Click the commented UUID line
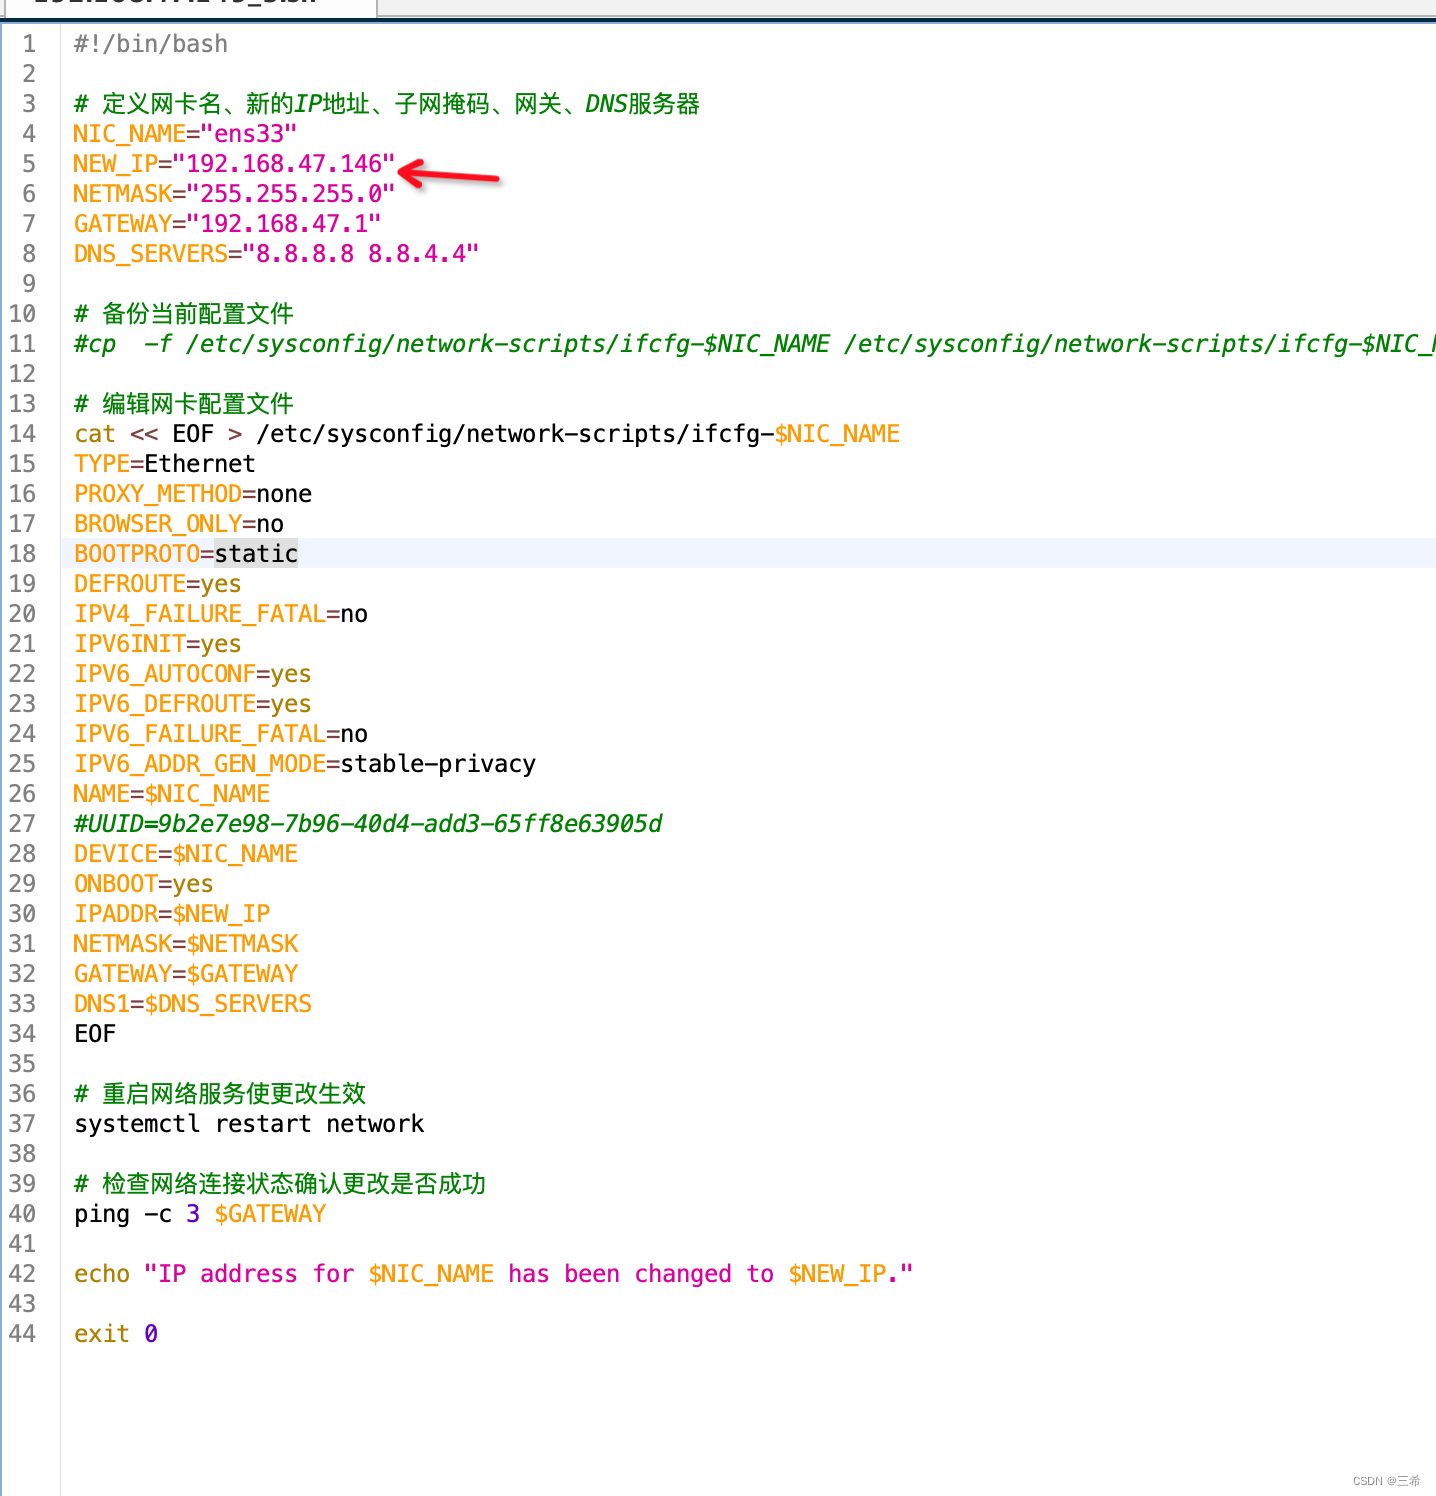Viewport: 1436px width, 1496px height. (367, 823)
